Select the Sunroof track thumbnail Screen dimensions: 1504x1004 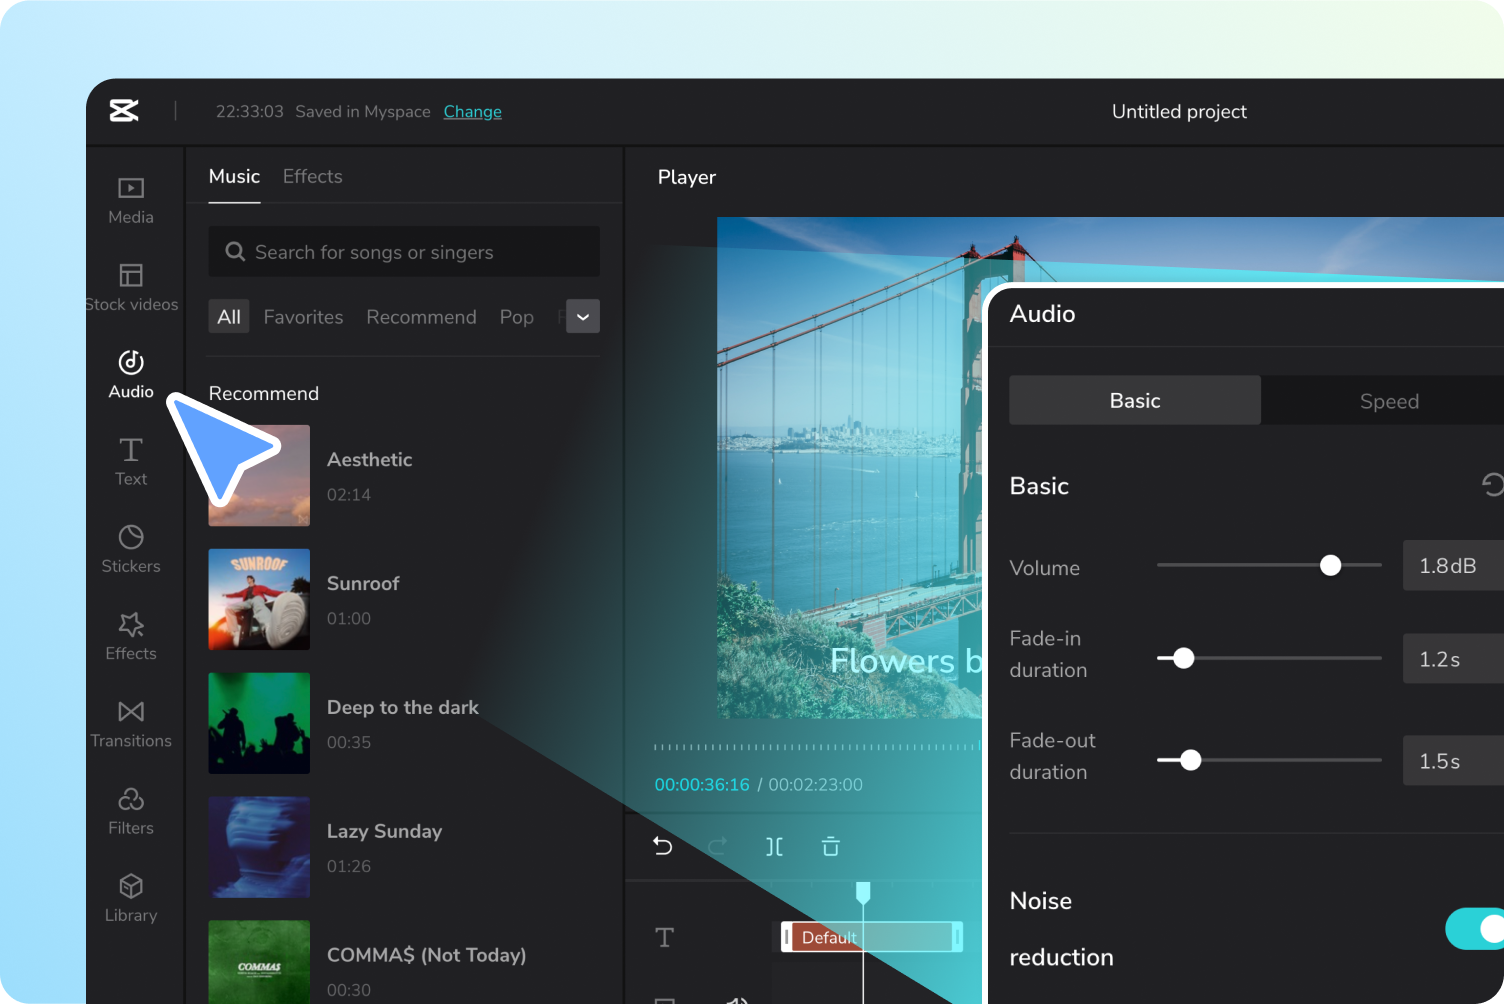(x=259, y=599)
